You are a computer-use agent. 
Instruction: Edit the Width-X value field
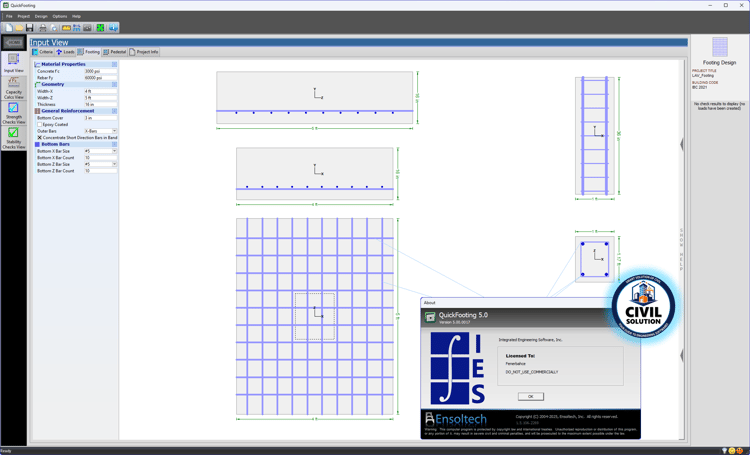point(100,91)
